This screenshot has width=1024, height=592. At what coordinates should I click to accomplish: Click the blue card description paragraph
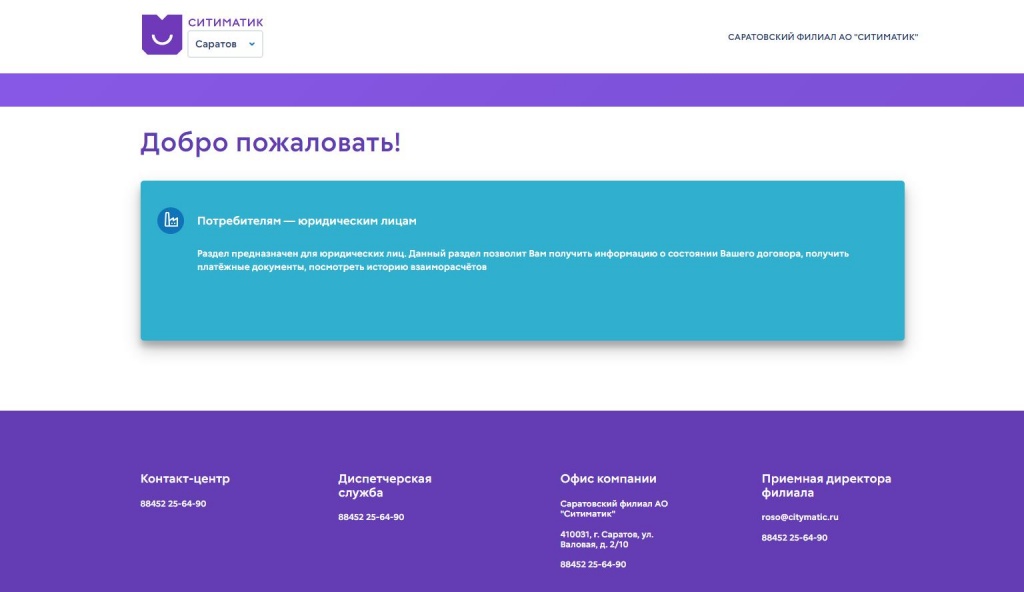[522, 260]
